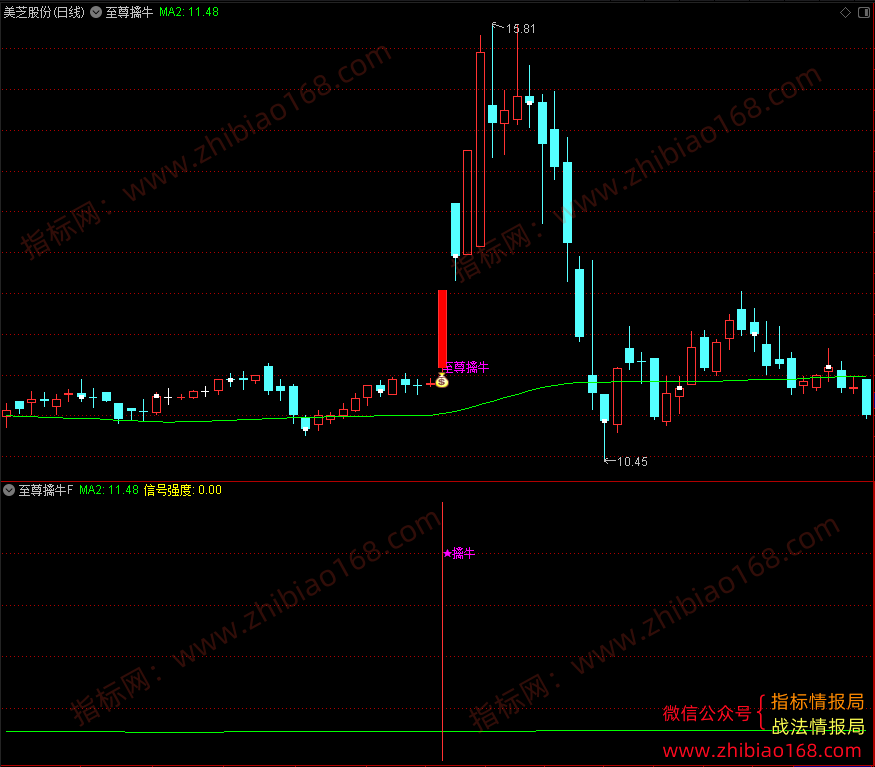Click the 战法情报局 yellow text
Screen dimensions: 875x767
(x=818, y=726)
